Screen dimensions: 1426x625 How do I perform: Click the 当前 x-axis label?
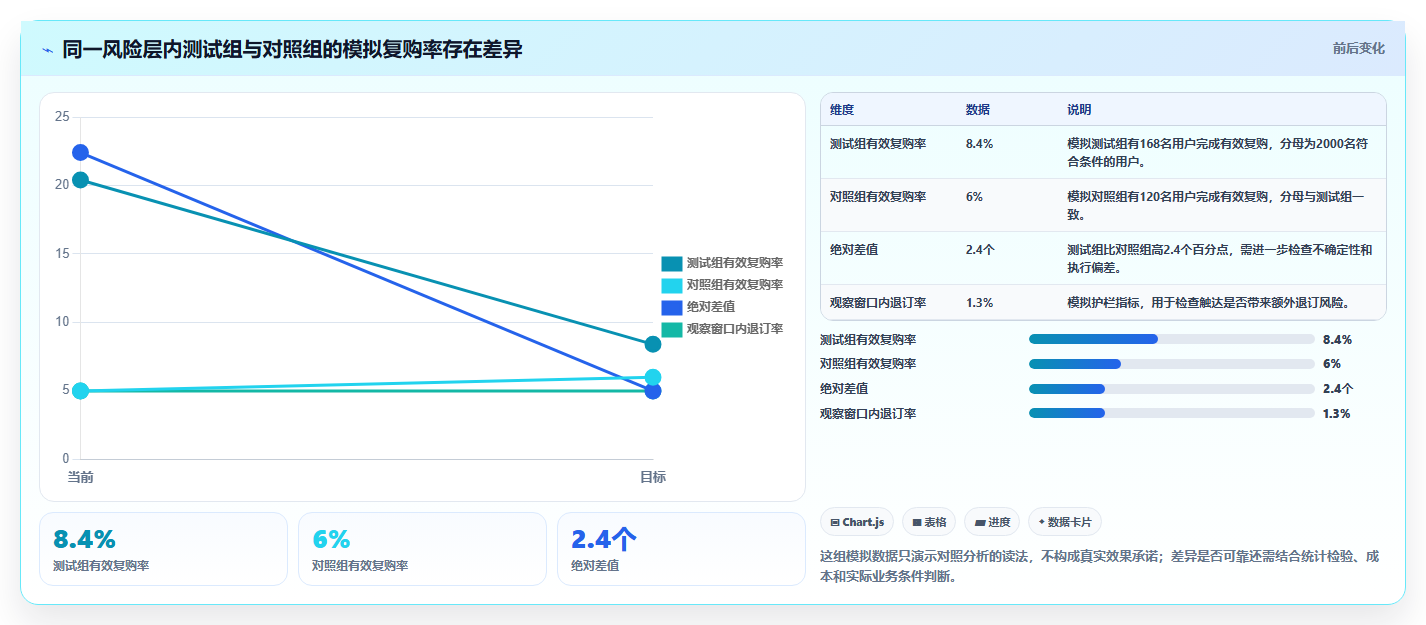tap(80, 477)
